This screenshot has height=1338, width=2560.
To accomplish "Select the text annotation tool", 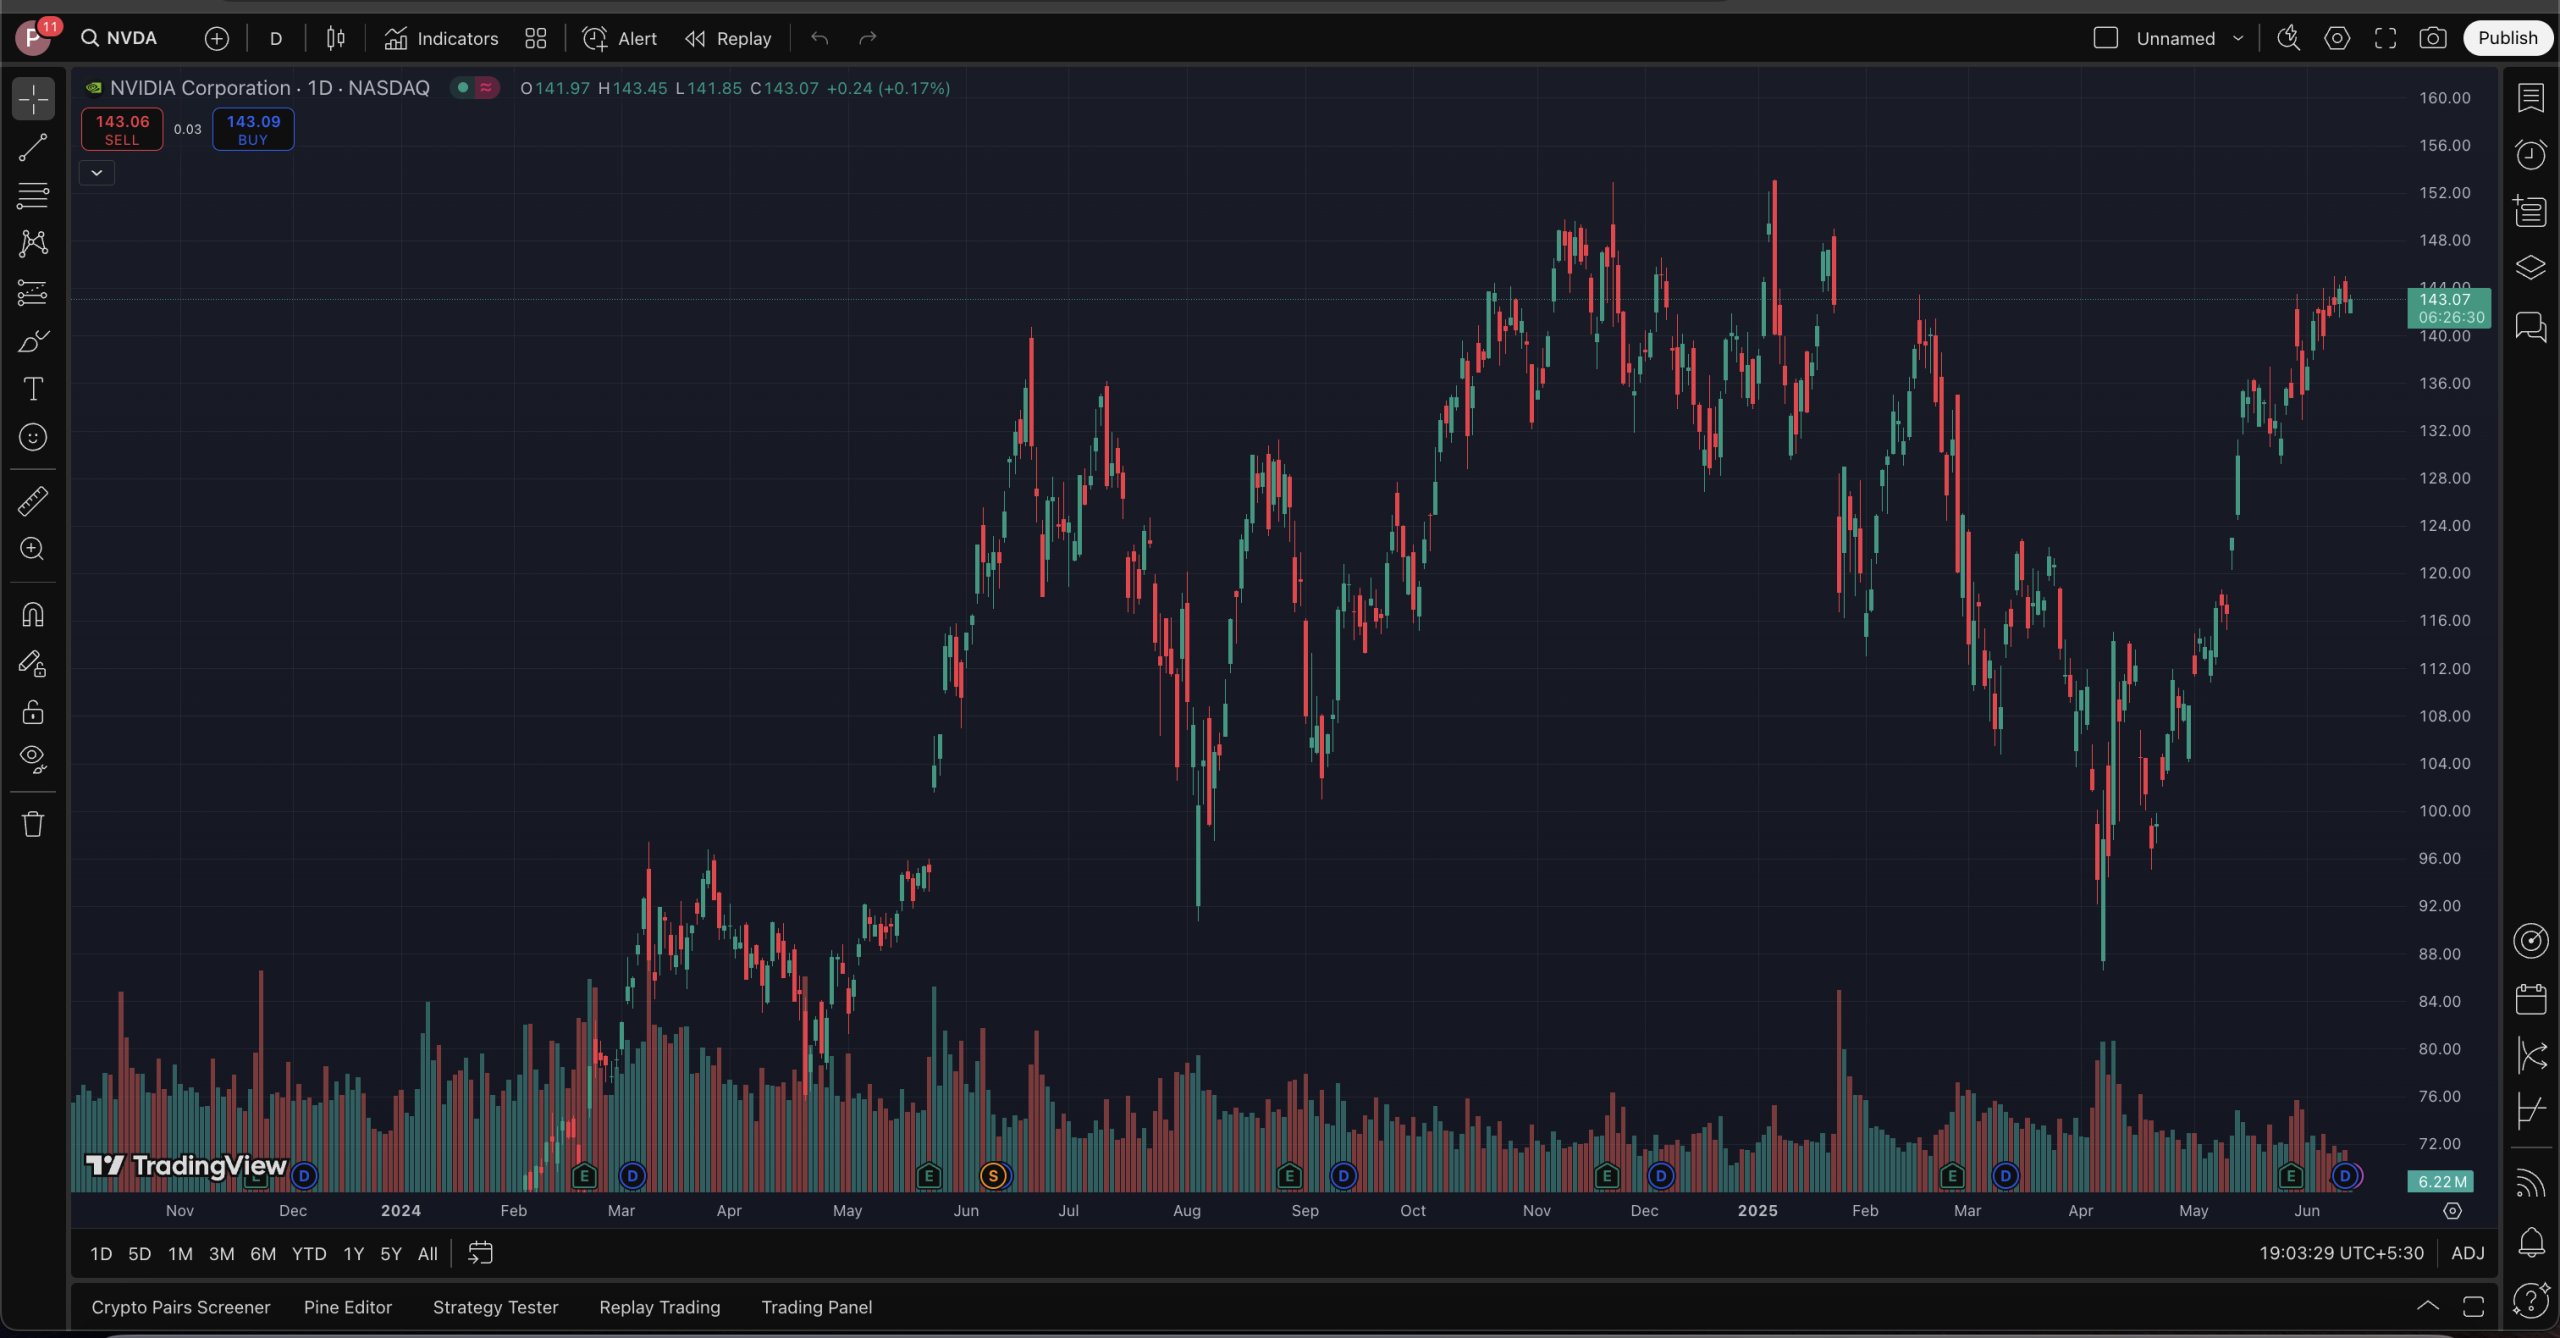I will coord(33,389).
